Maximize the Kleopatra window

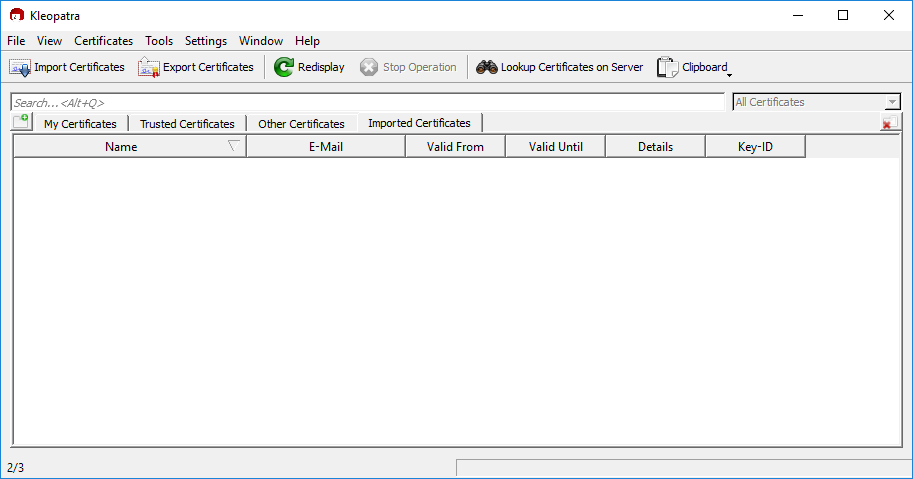pos(843,15)
